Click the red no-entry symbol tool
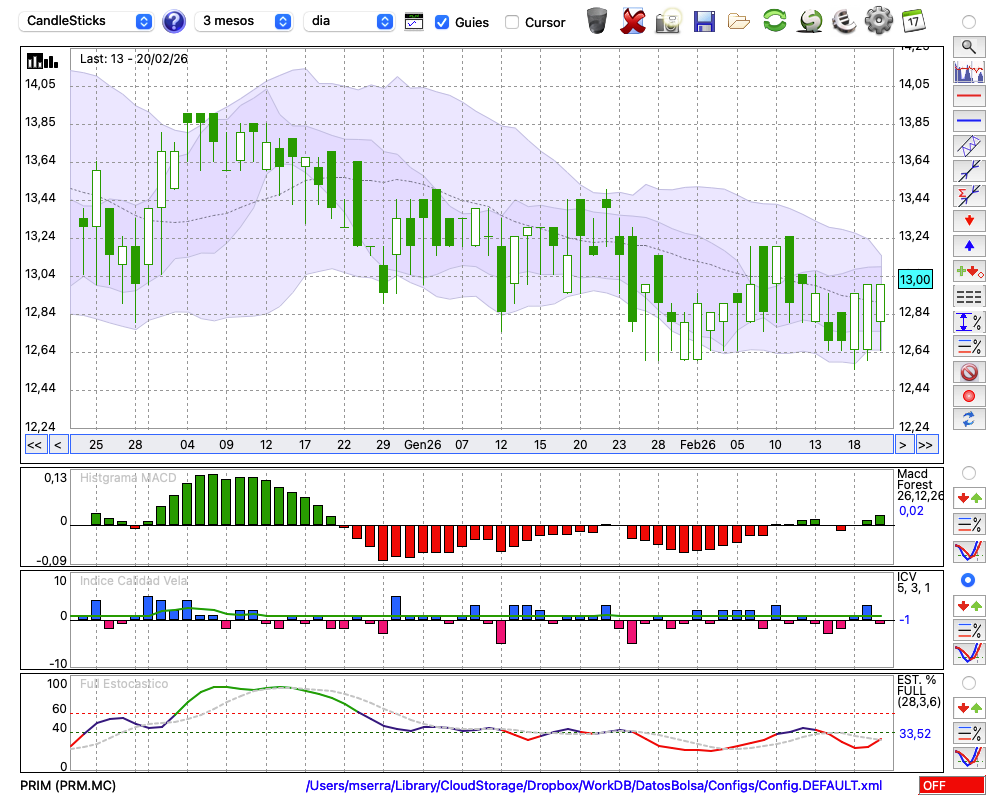Image resolution: width=1000 pixels, height=800 pixels. click(x=968, y=372)
